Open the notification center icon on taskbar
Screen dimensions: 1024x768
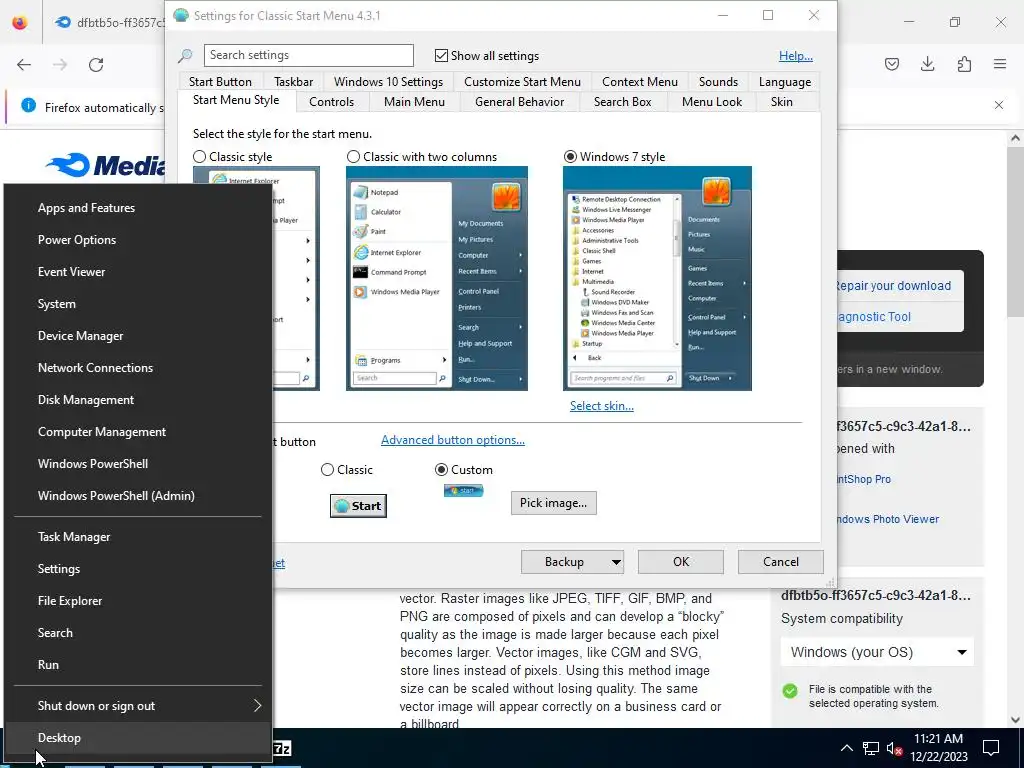click(991, 748)
